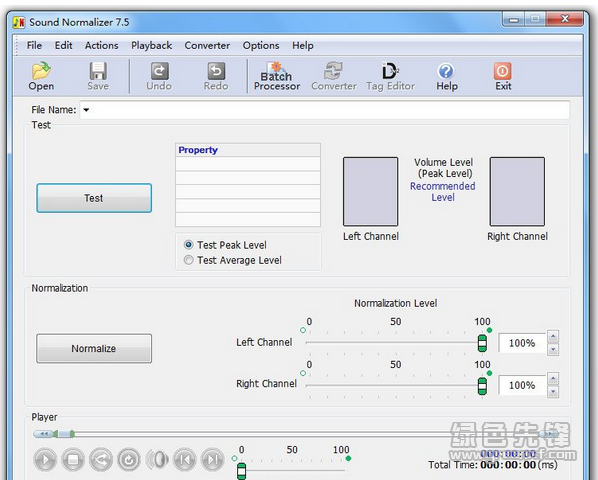Image resolution: width=598 pixels, height=480 pixels.
Task: Open the File menu
Action: coord(34,45)
